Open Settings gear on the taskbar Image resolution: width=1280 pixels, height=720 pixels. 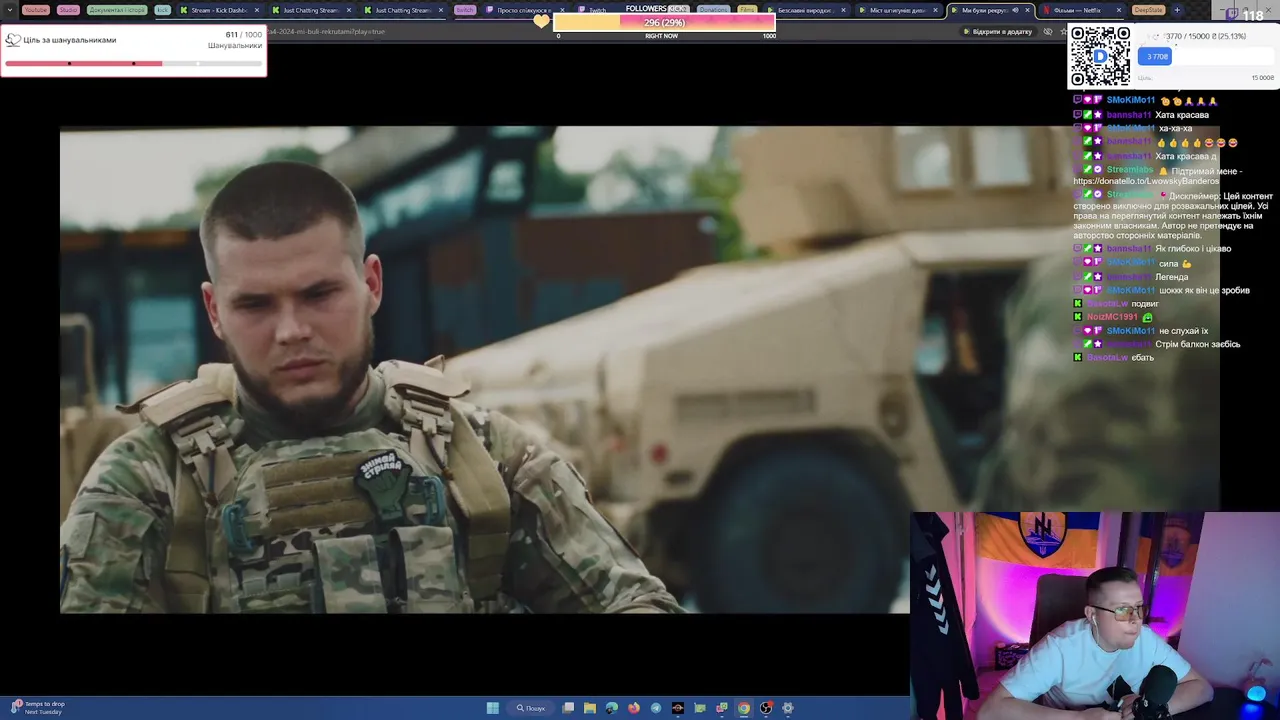pos(788,708)
